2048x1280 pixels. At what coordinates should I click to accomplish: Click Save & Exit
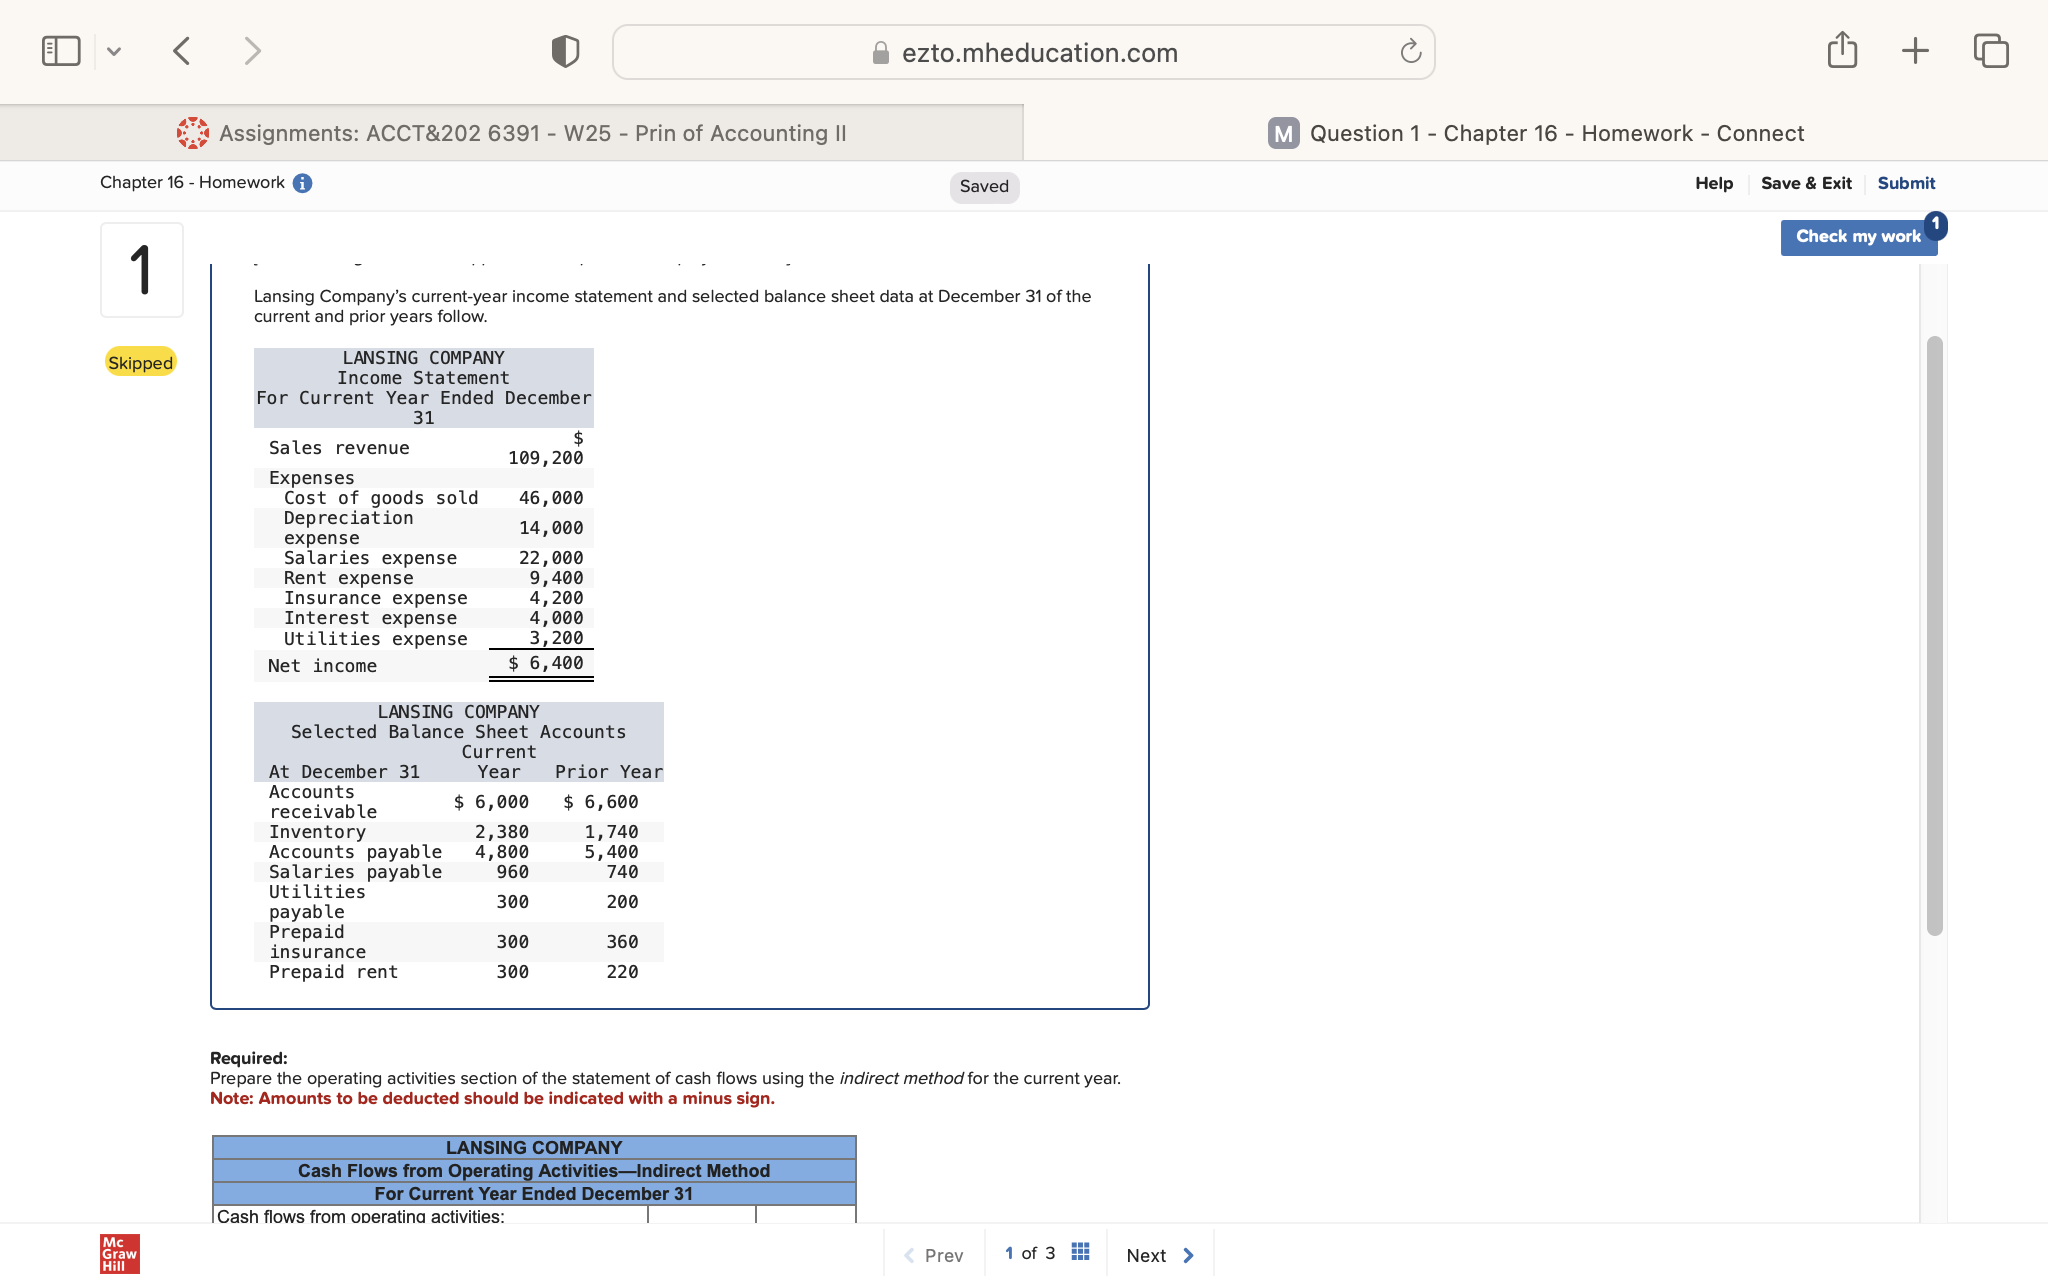point(1806,183)
